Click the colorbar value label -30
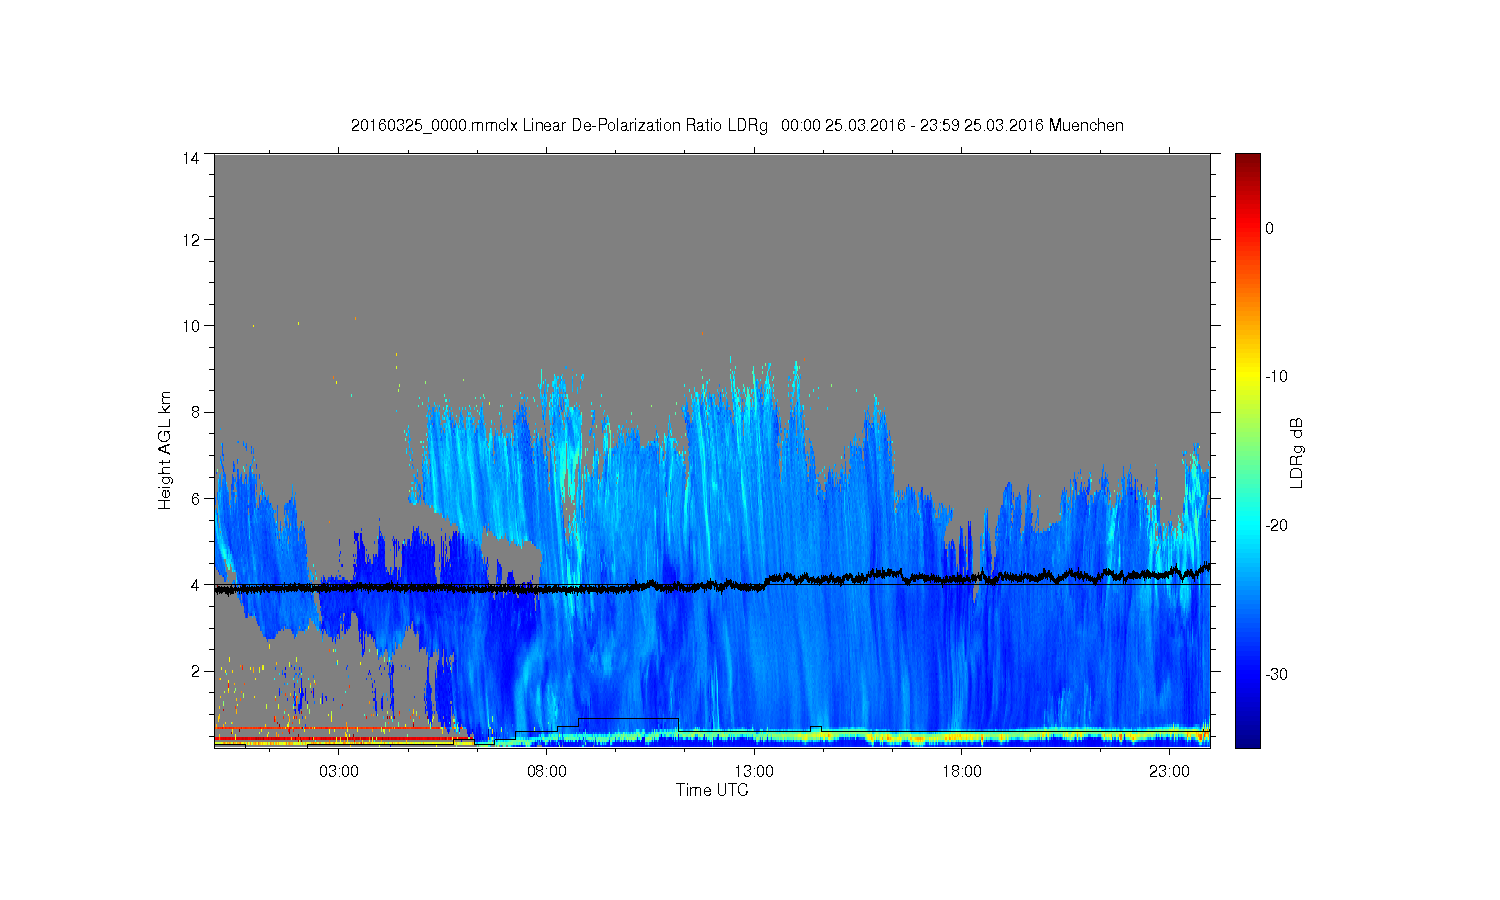The height and width of the screenshot is (900, 1500). (1275, 675)
